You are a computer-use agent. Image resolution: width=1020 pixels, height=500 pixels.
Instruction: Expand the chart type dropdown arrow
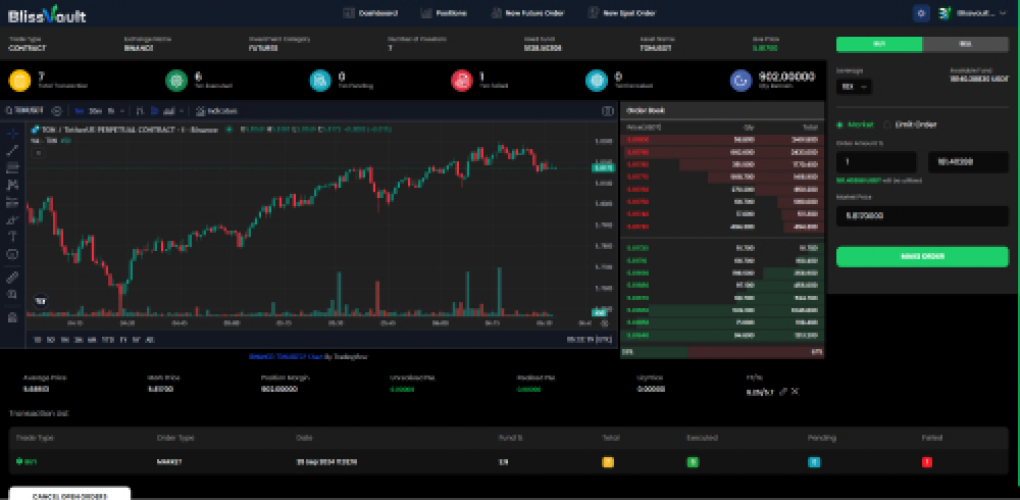pos(181,111)
